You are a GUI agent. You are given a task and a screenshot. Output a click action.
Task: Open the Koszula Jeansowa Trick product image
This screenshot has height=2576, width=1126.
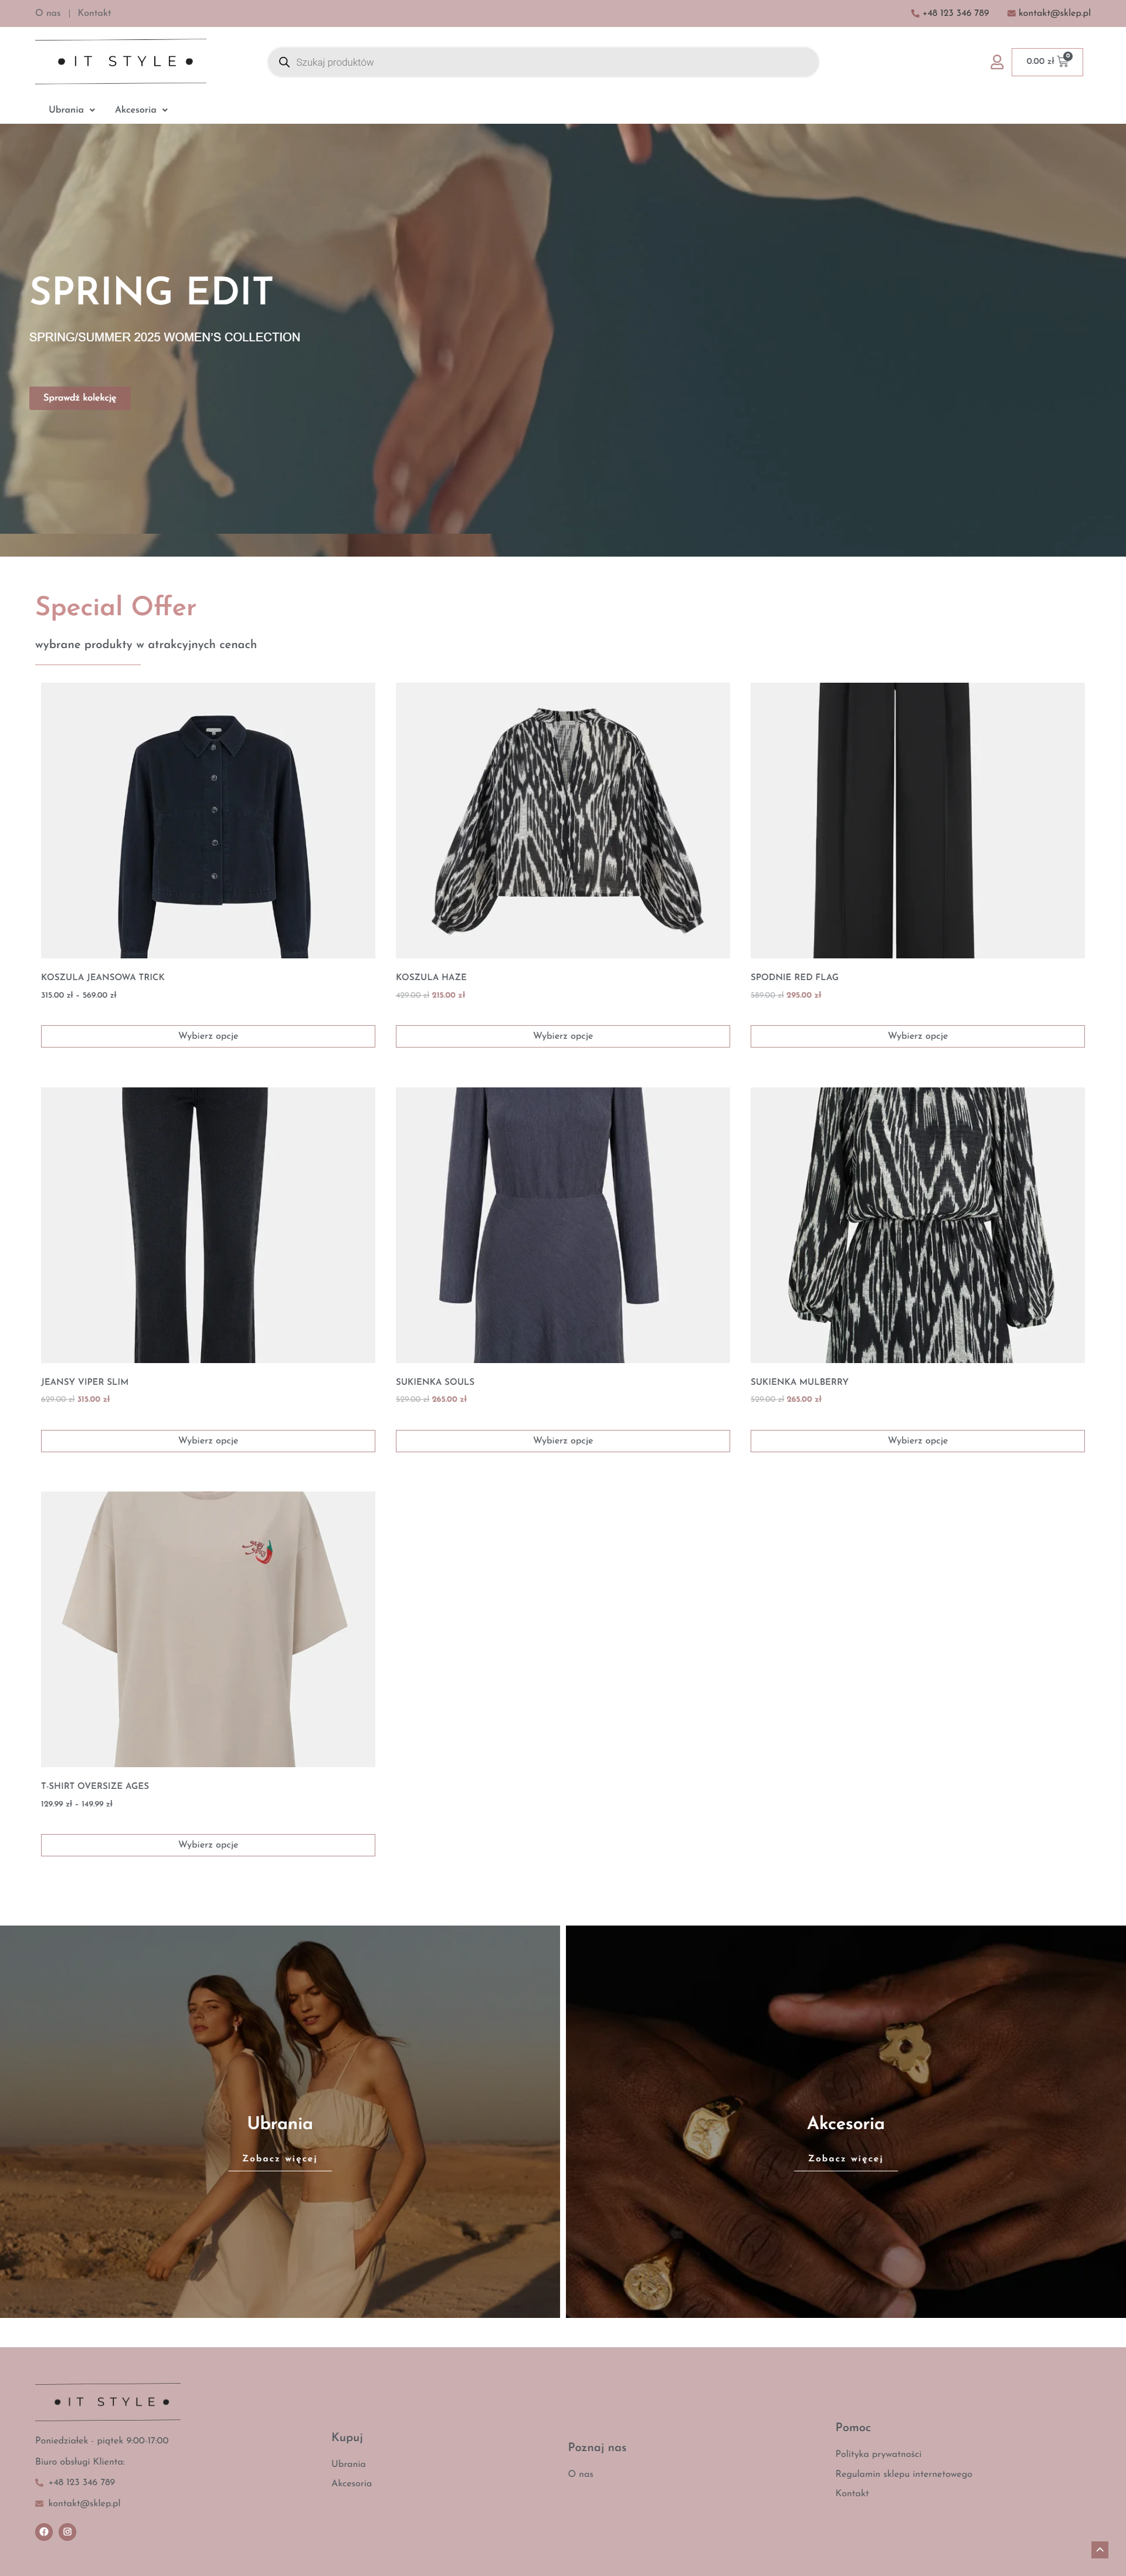click(x=208, y=820)
